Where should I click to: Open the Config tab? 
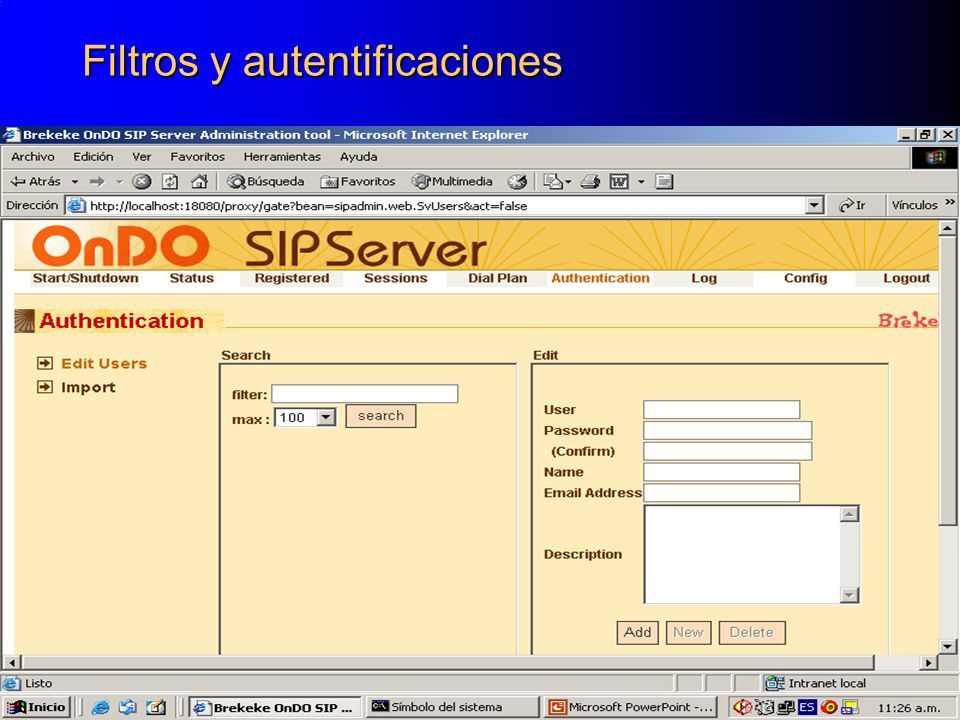[806, 278]
